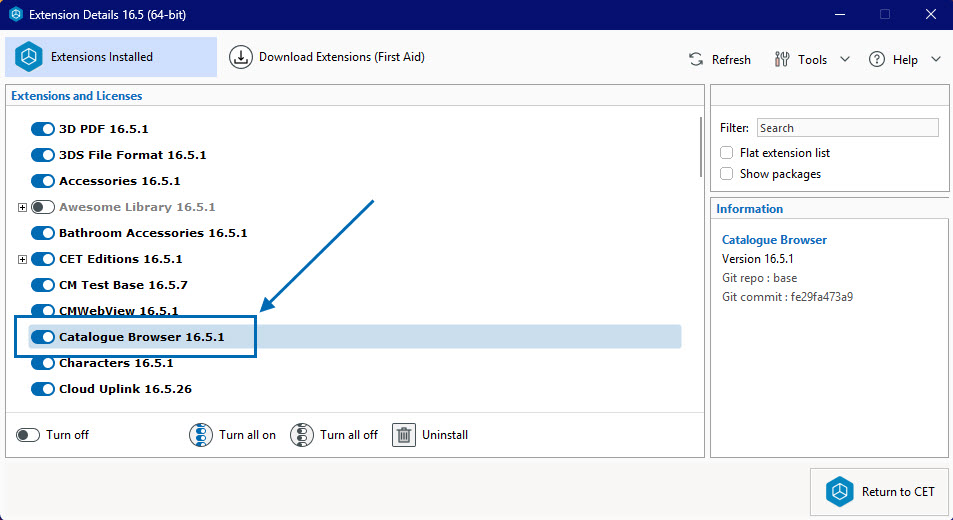Click the Filter search field
This screenshot has width=953, height=520.
(847, 128)
